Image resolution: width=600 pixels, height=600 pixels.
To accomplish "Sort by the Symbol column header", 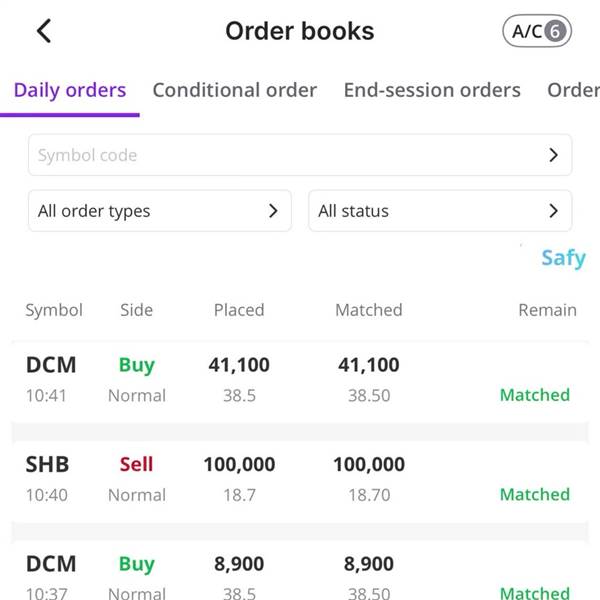I will (54, 310).
